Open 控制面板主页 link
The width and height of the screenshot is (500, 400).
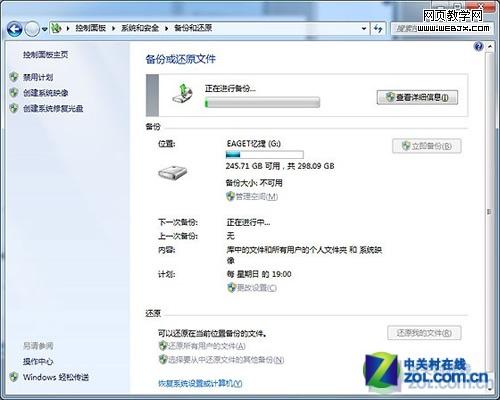coord(45,54)
